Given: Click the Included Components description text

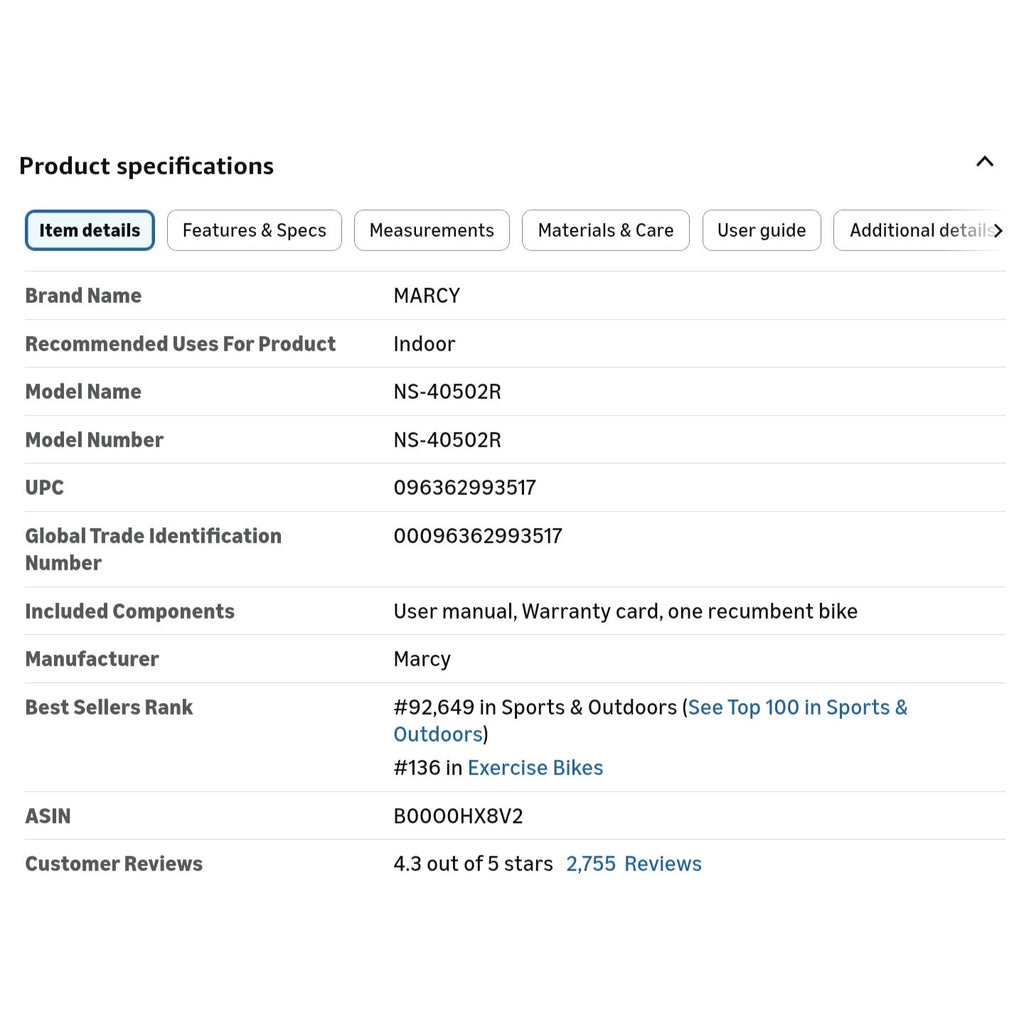Looking at the screenshot, I should (625, 611).
